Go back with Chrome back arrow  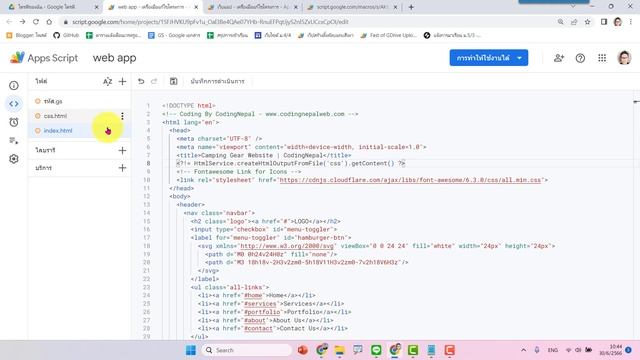(9, 22)
